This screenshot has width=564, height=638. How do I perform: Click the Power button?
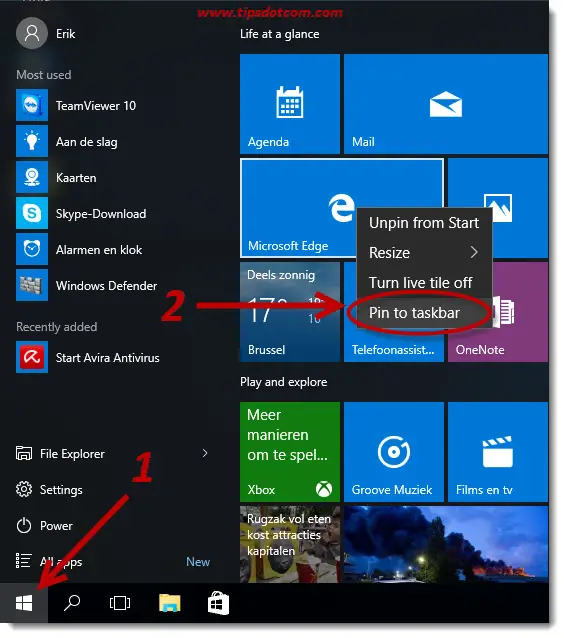pos(56,526)
